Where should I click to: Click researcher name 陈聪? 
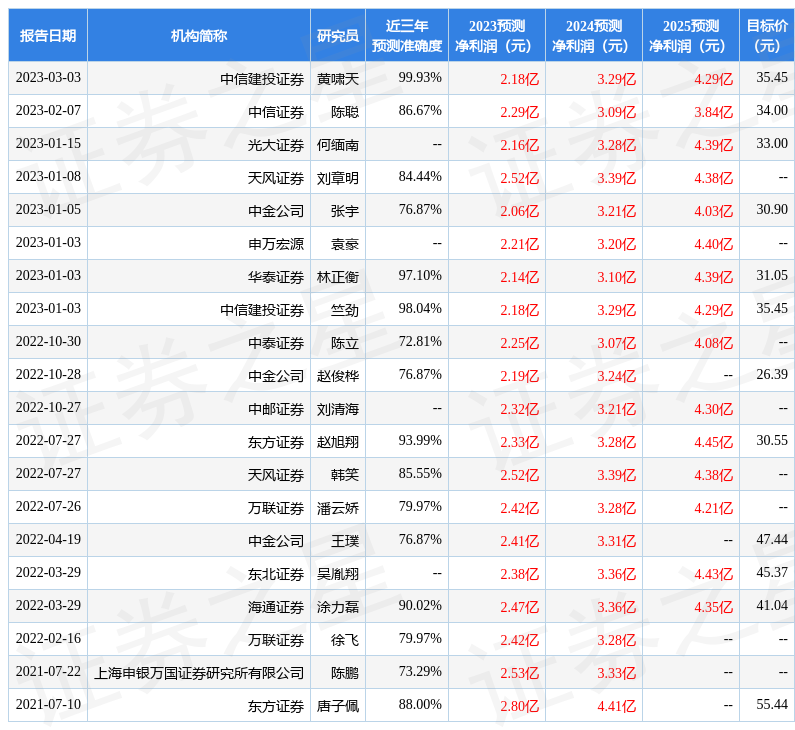pyautogui.click(x=345, y=112)
